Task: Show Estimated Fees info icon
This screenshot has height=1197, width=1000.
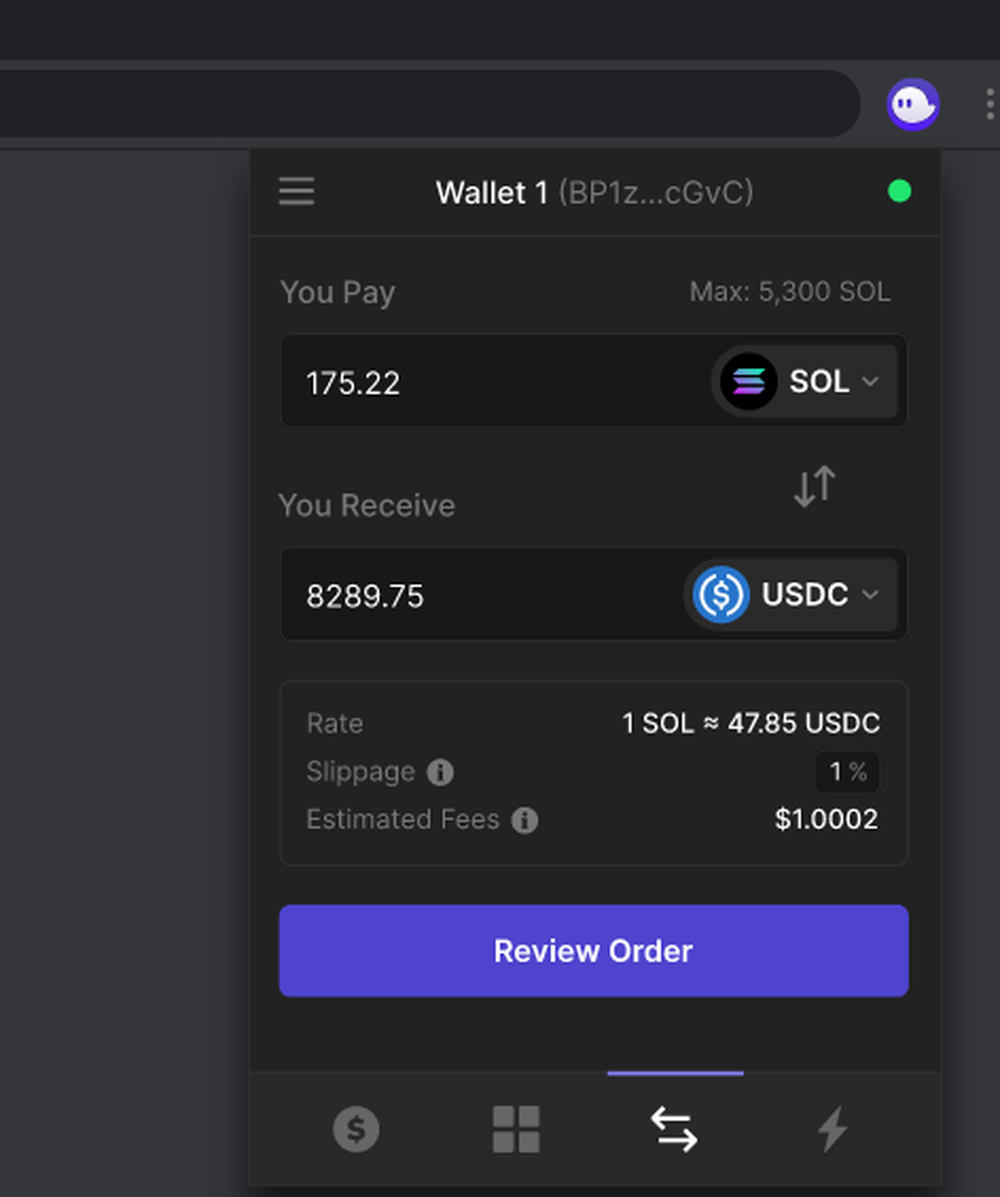Action: coord(524,820)
